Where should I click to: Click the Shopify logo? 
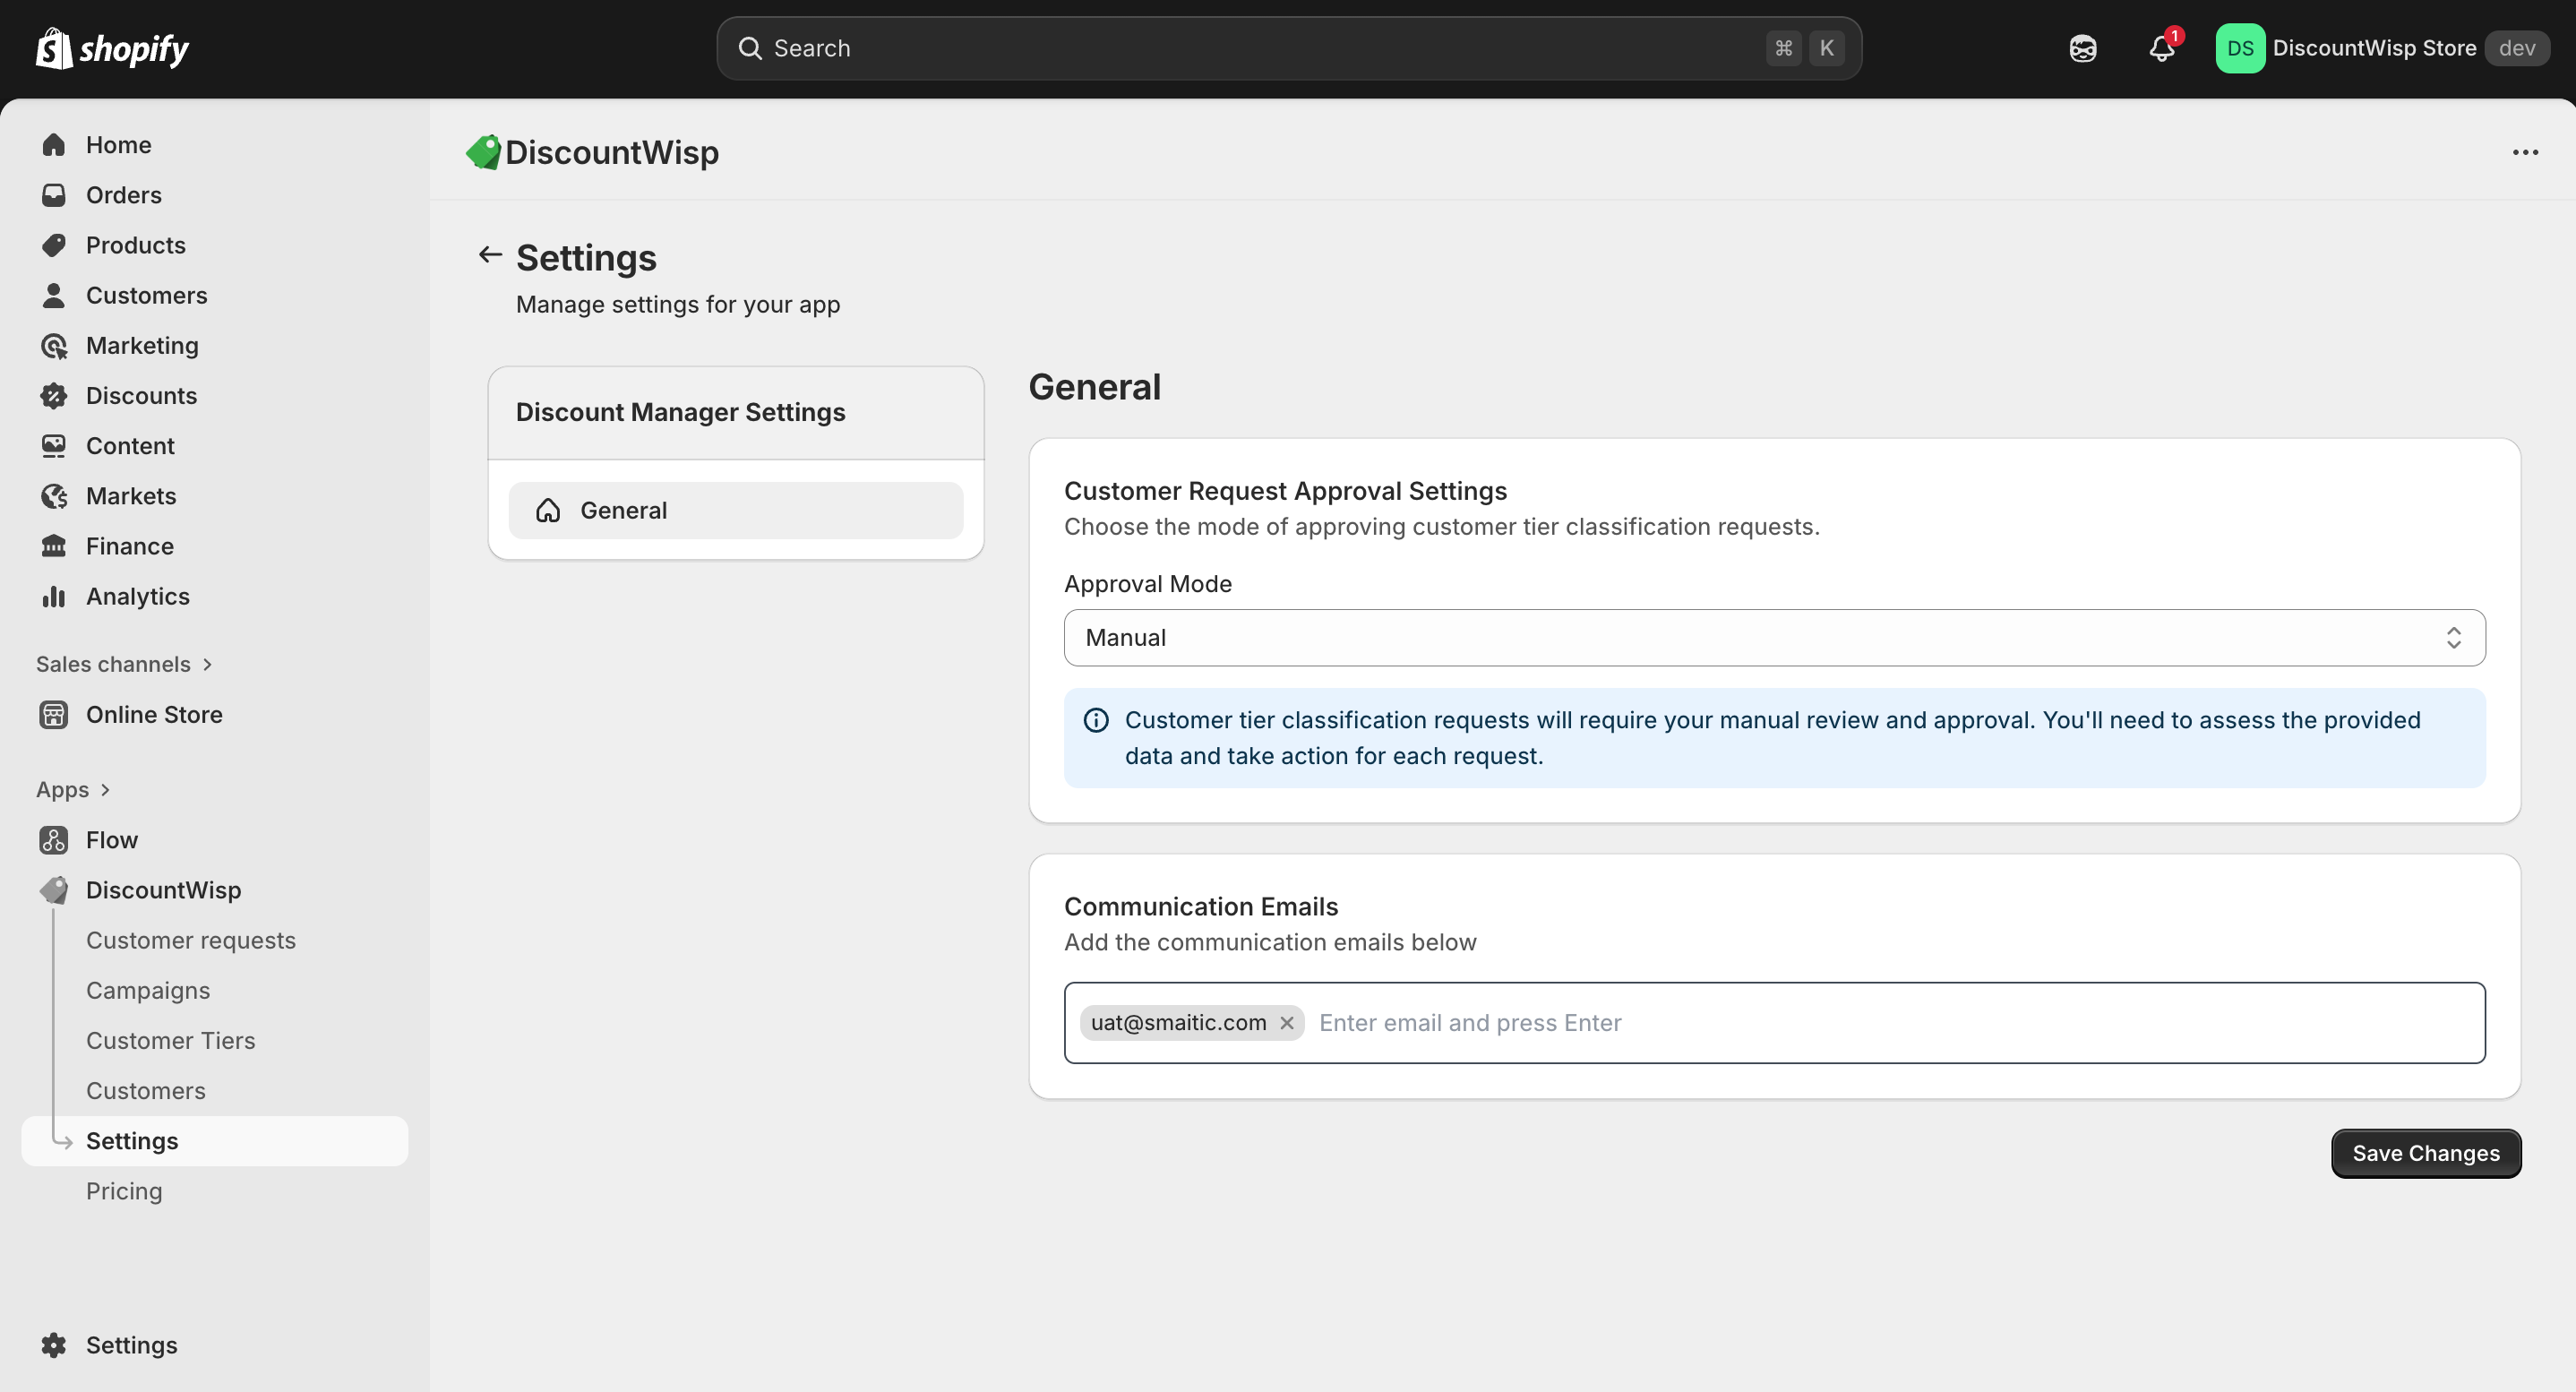coord(112,49)
